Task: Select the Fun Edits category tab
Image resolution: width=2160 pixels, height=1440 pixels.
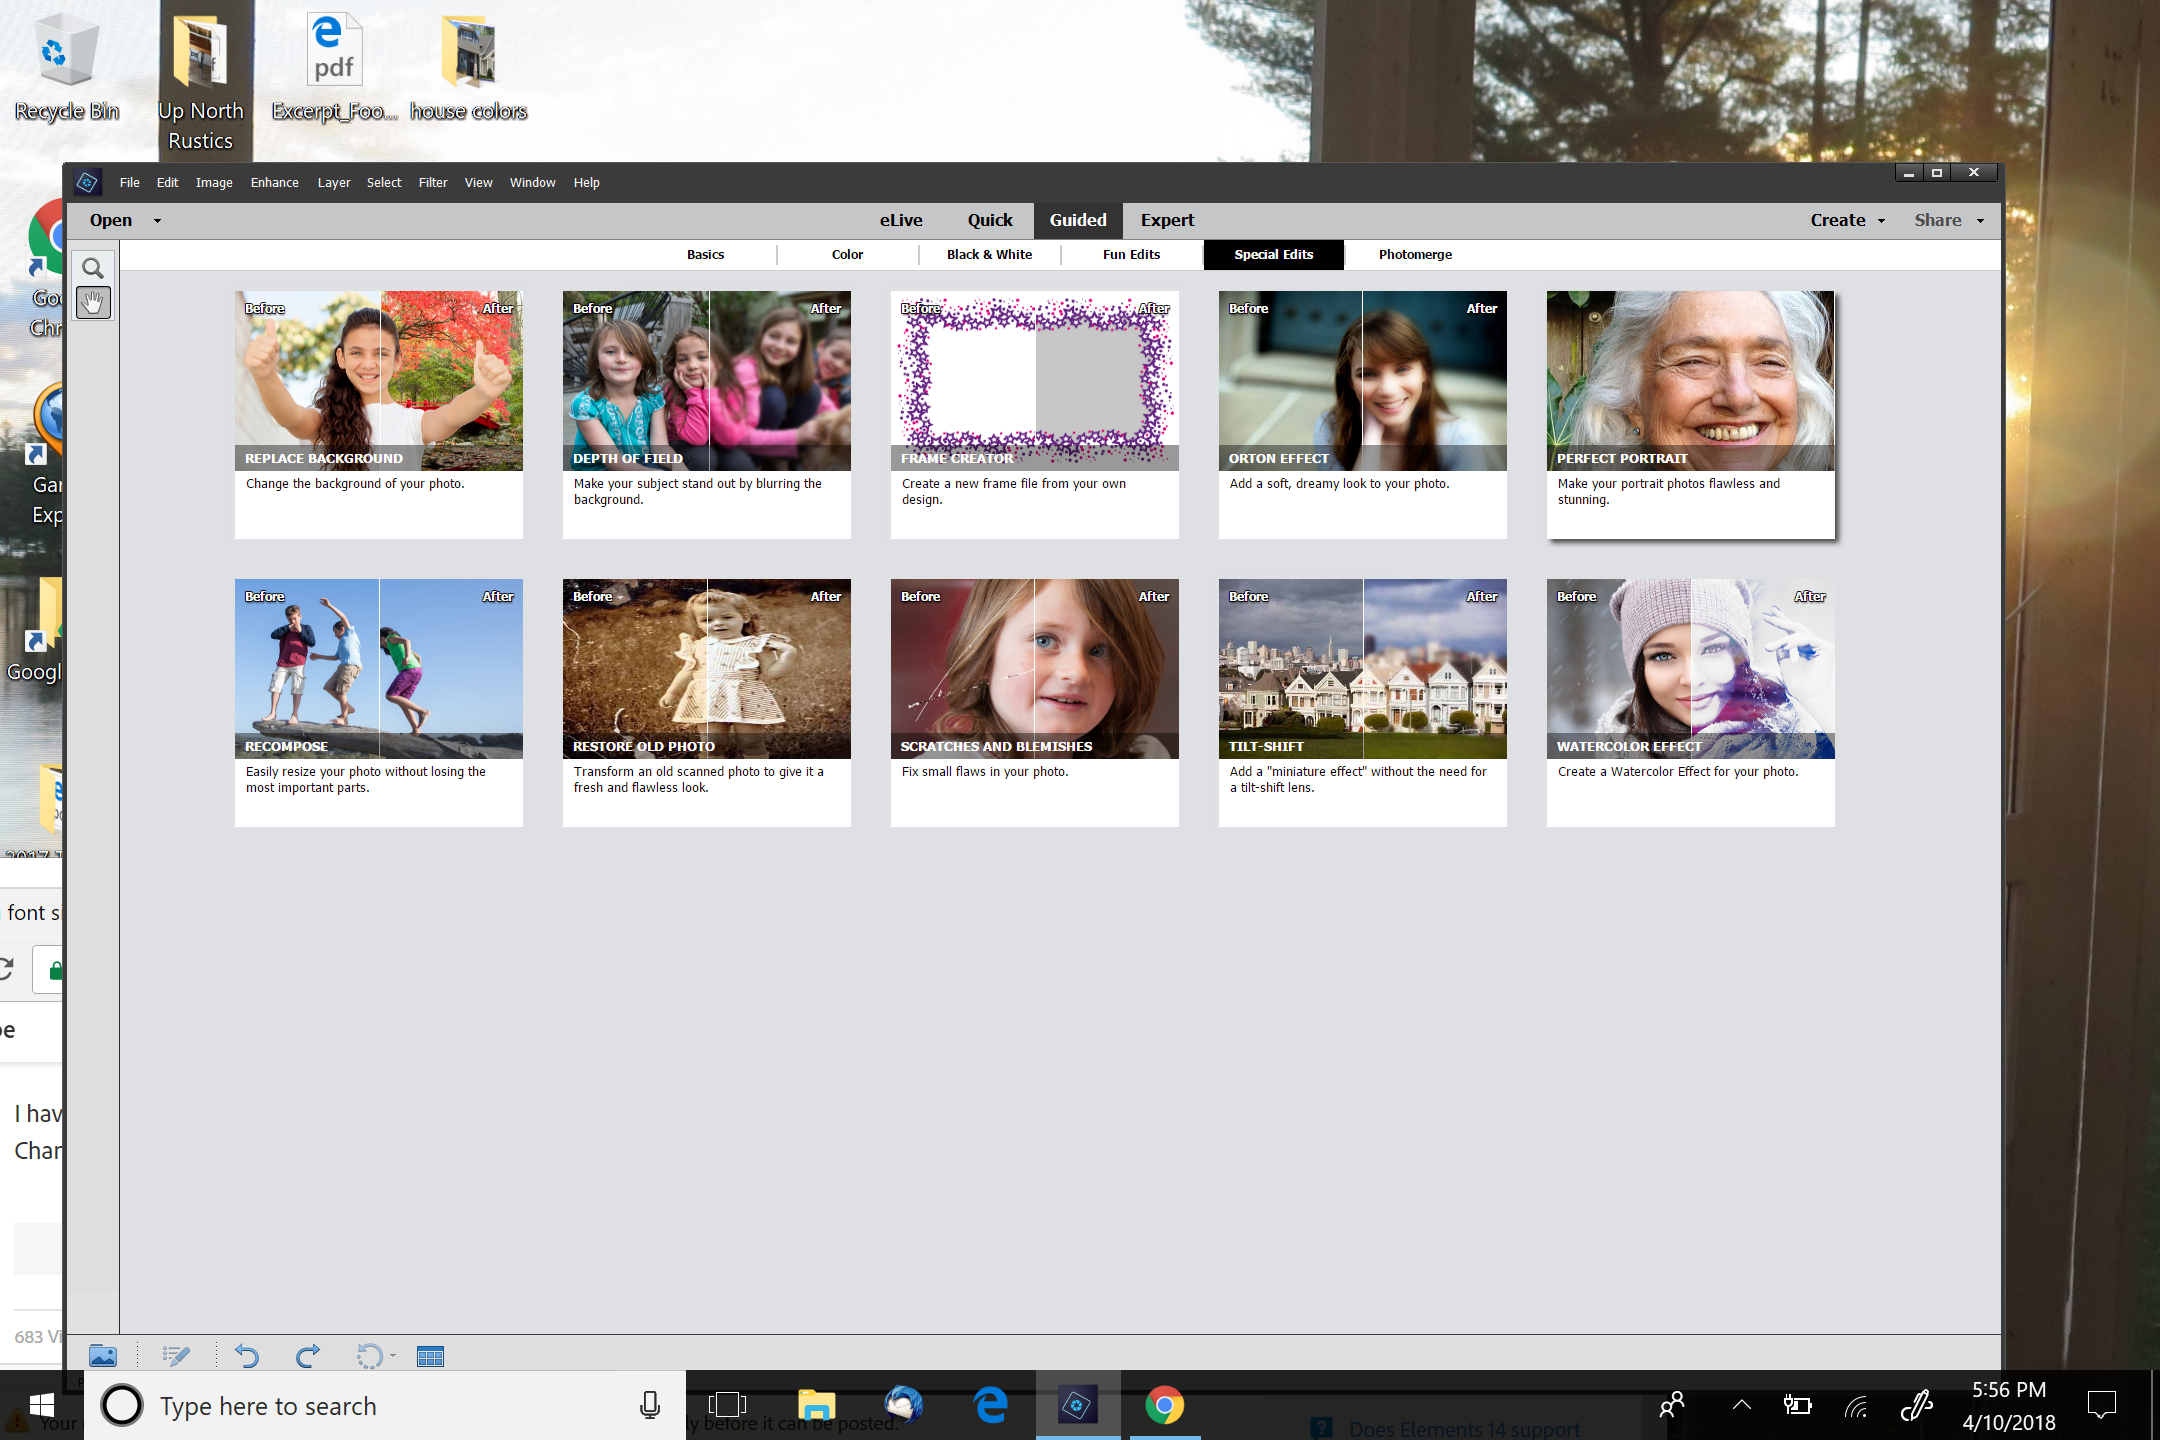Action: click(1131, 254)
